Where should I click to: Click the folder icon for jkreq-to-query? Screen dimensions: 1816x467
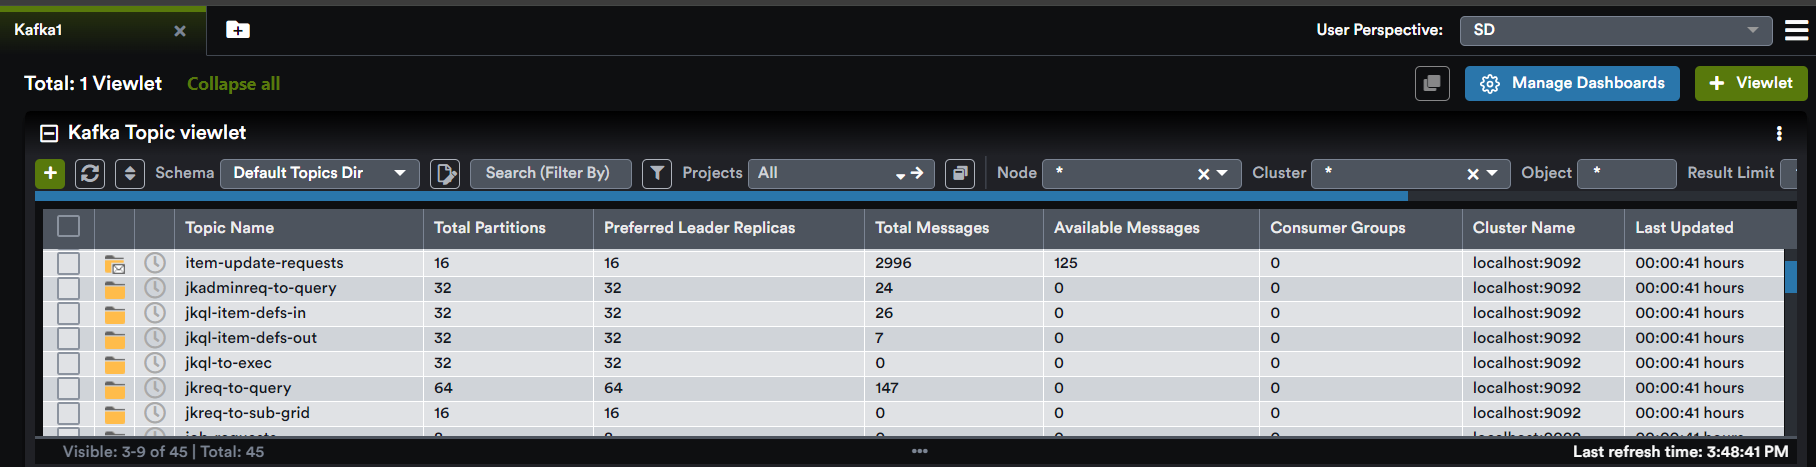pos(115,389)
